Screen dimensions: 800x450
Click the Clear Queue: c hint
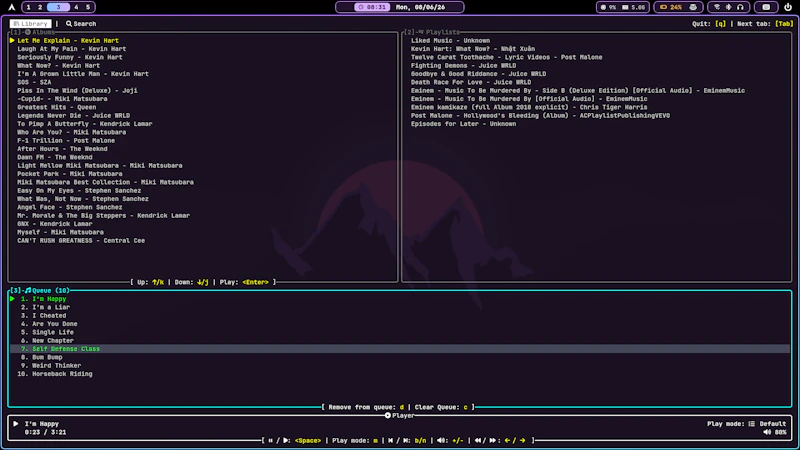(x=441, y=407)
